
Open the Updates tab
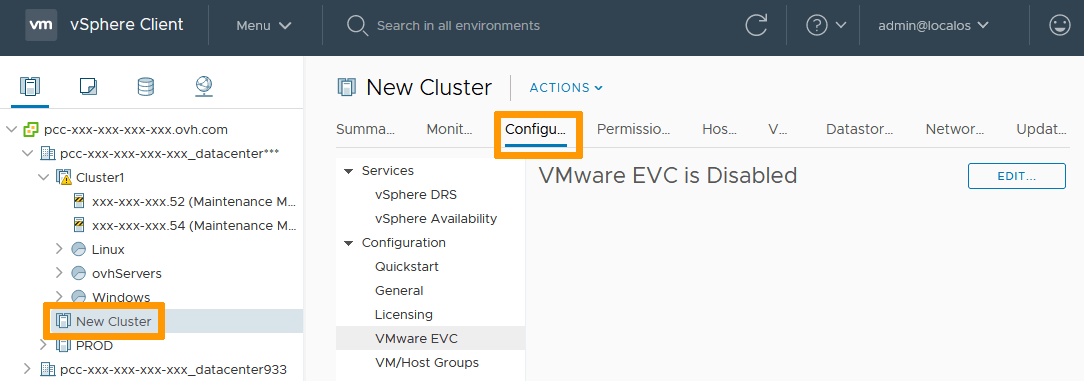point(1042,129)
